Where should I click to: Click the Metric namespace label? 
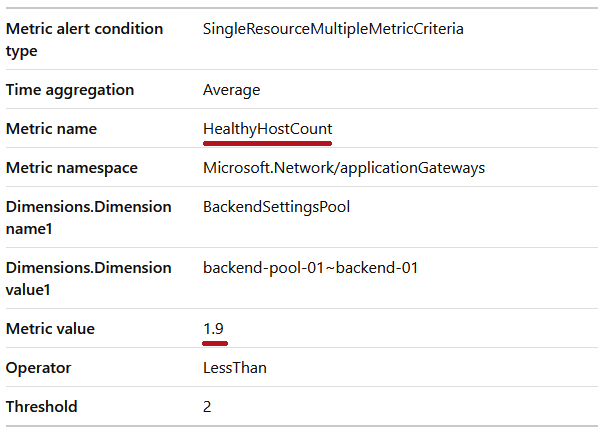[72, 168]
